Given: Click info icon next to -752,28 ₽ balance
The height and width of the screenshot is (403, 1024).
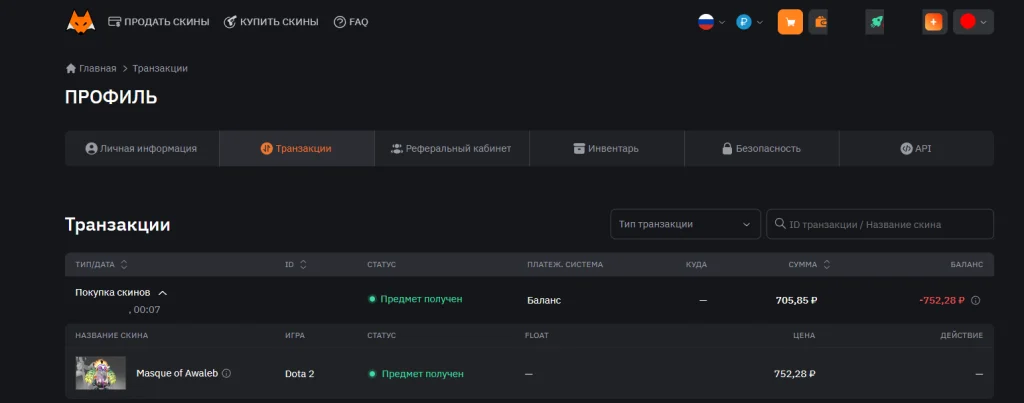Looking at the screenshot, I should 976,300.
